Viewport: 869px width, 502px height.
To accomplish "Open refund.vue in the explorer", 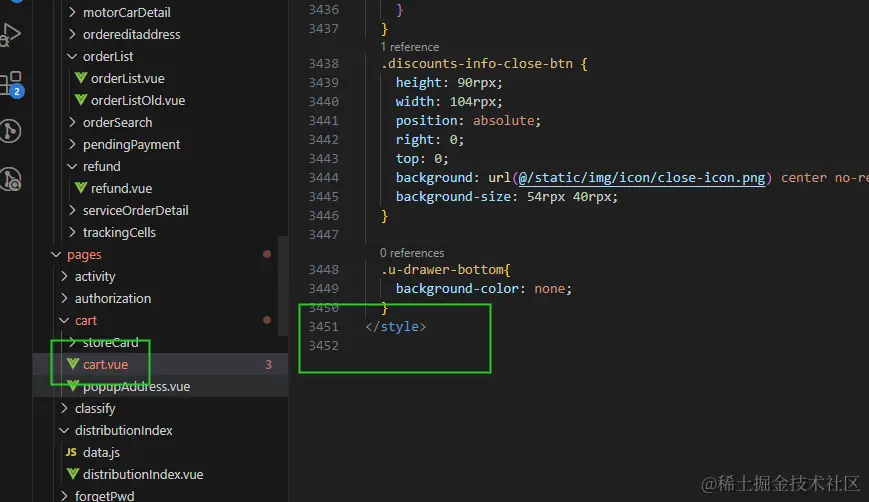I will (121, 188).
